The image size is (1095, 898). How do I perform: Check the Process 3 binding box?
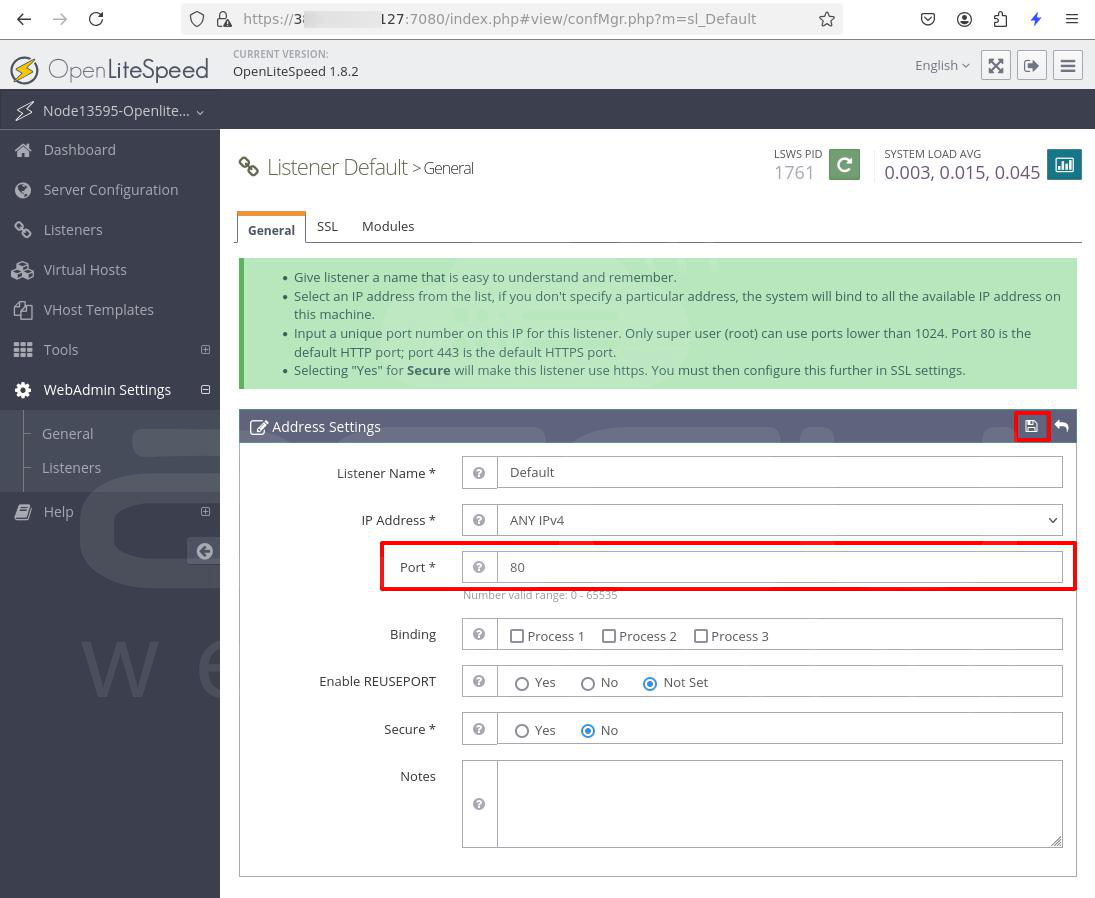click(x=700, y=636)
